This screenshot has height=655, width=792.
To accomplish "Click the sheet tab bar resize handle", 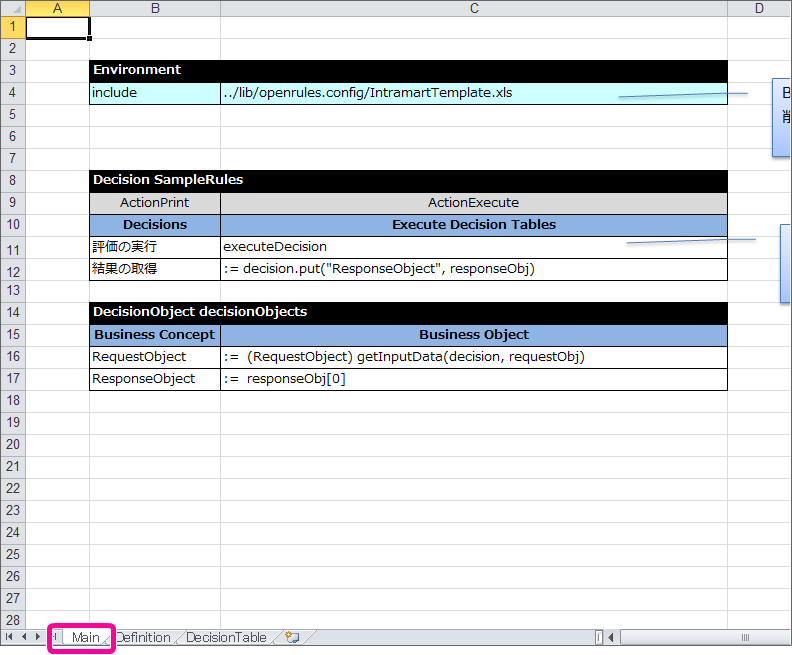I will click(x=599, y=637).
